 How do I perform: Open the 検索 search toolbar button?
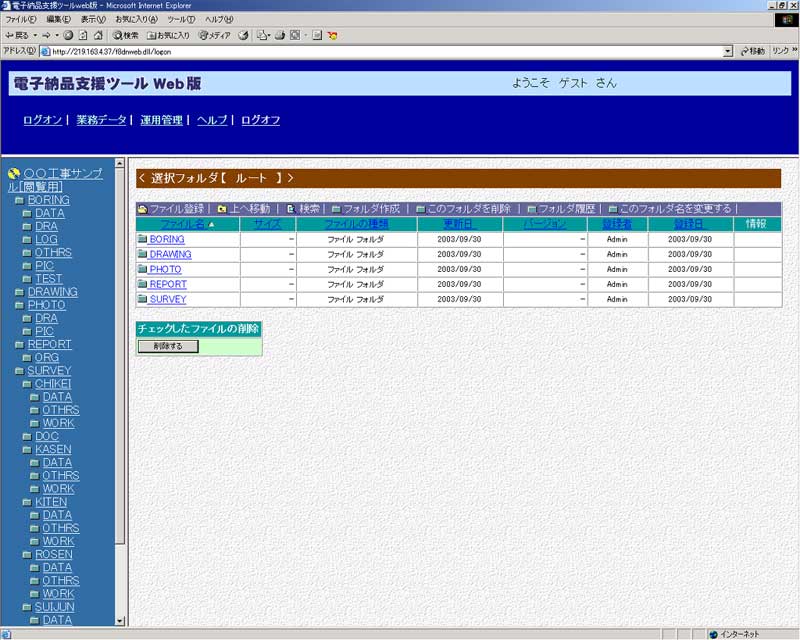[125, 35]
